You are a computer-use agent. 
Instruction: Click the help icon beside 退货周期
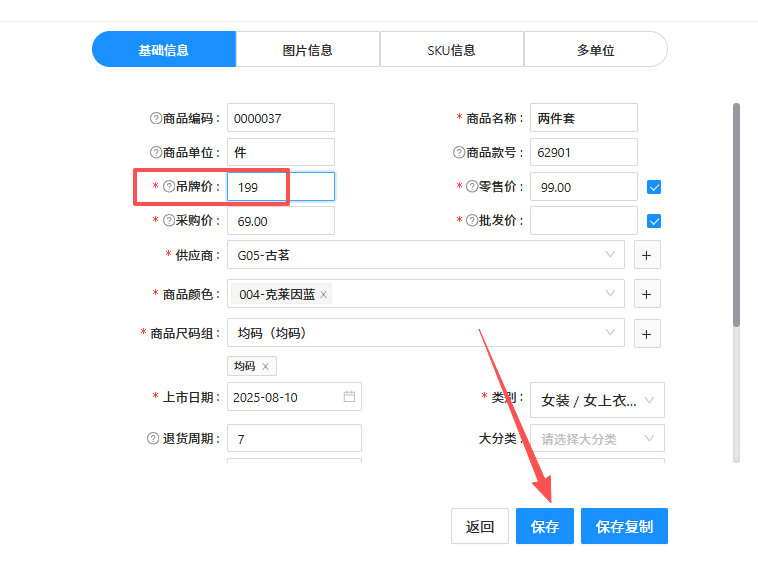153,438
